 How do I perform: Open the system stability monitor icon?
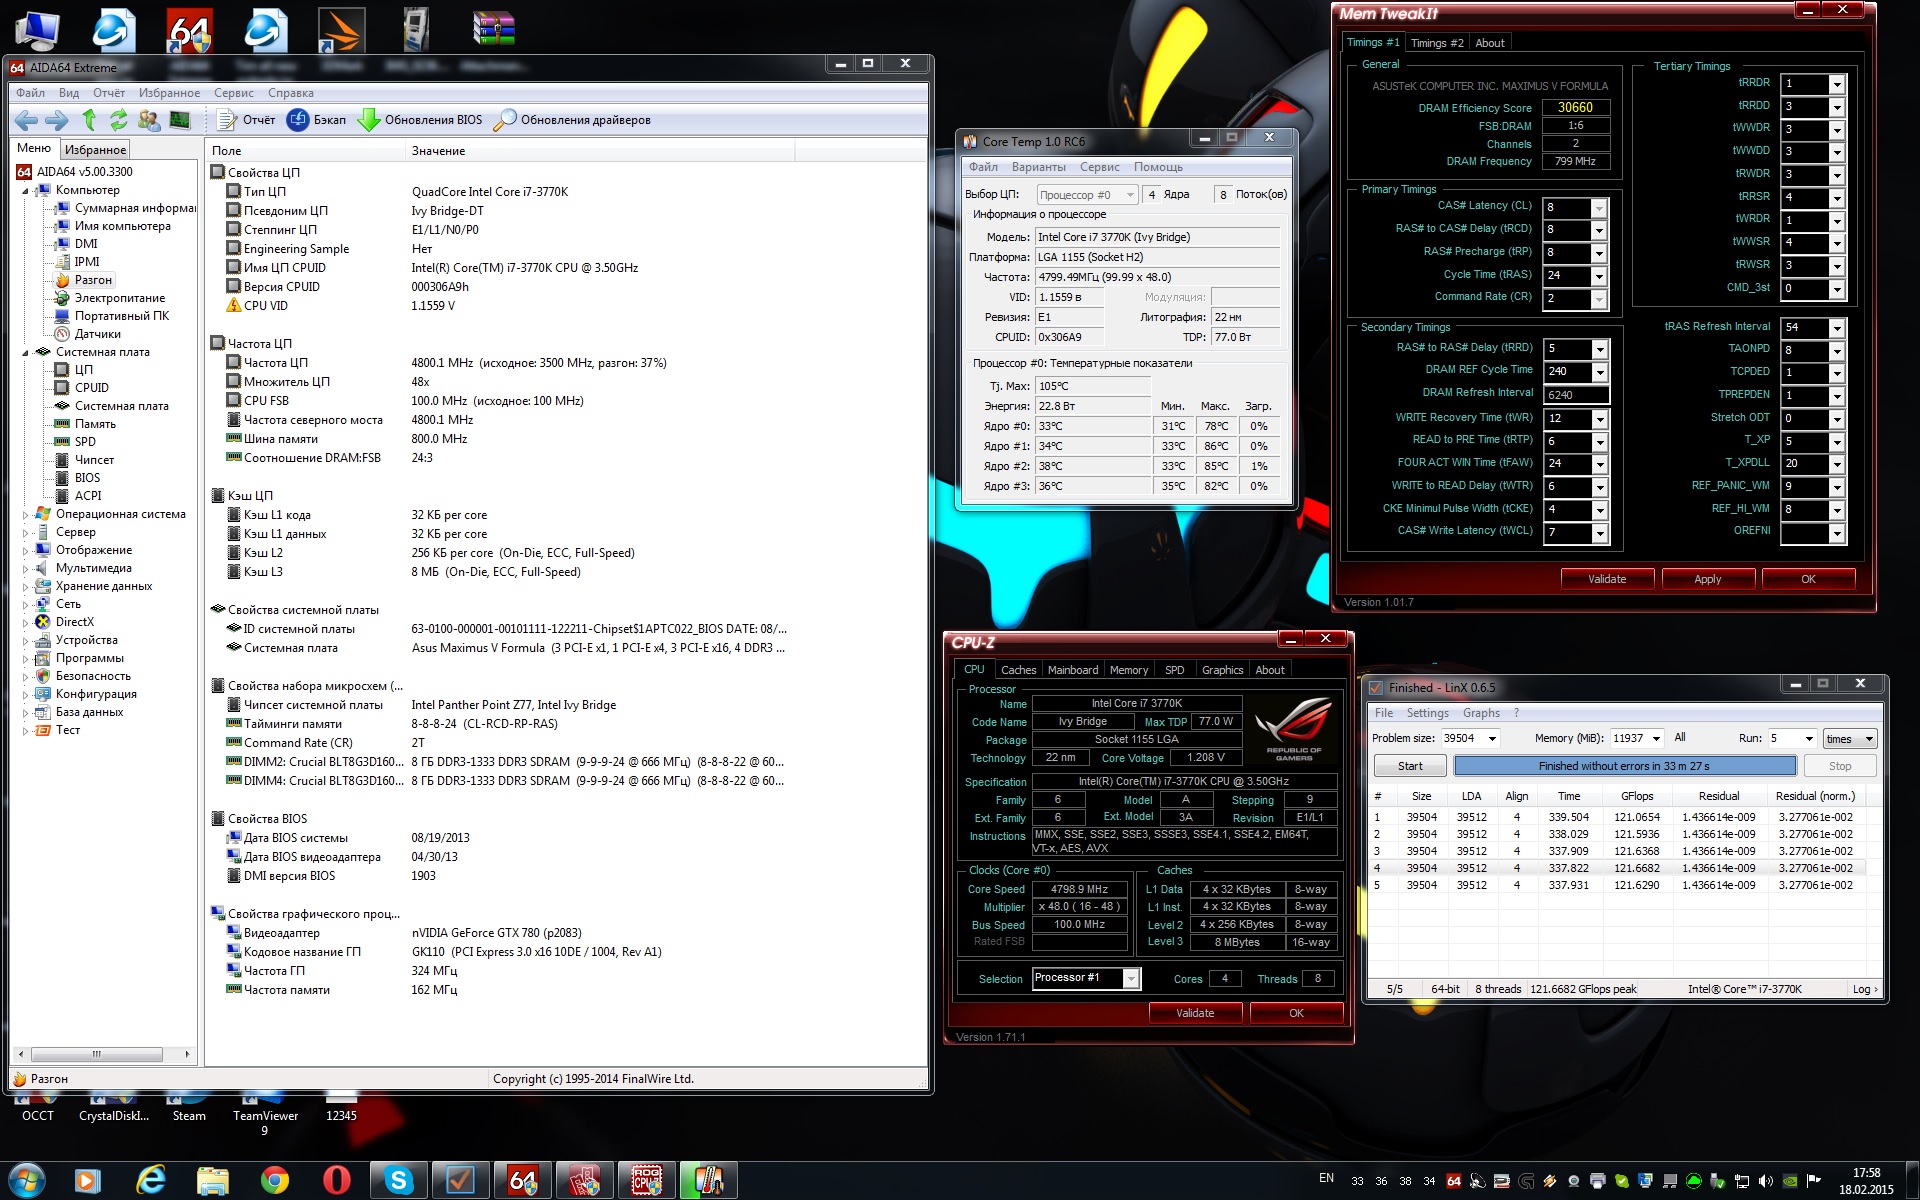coord(179,120)
